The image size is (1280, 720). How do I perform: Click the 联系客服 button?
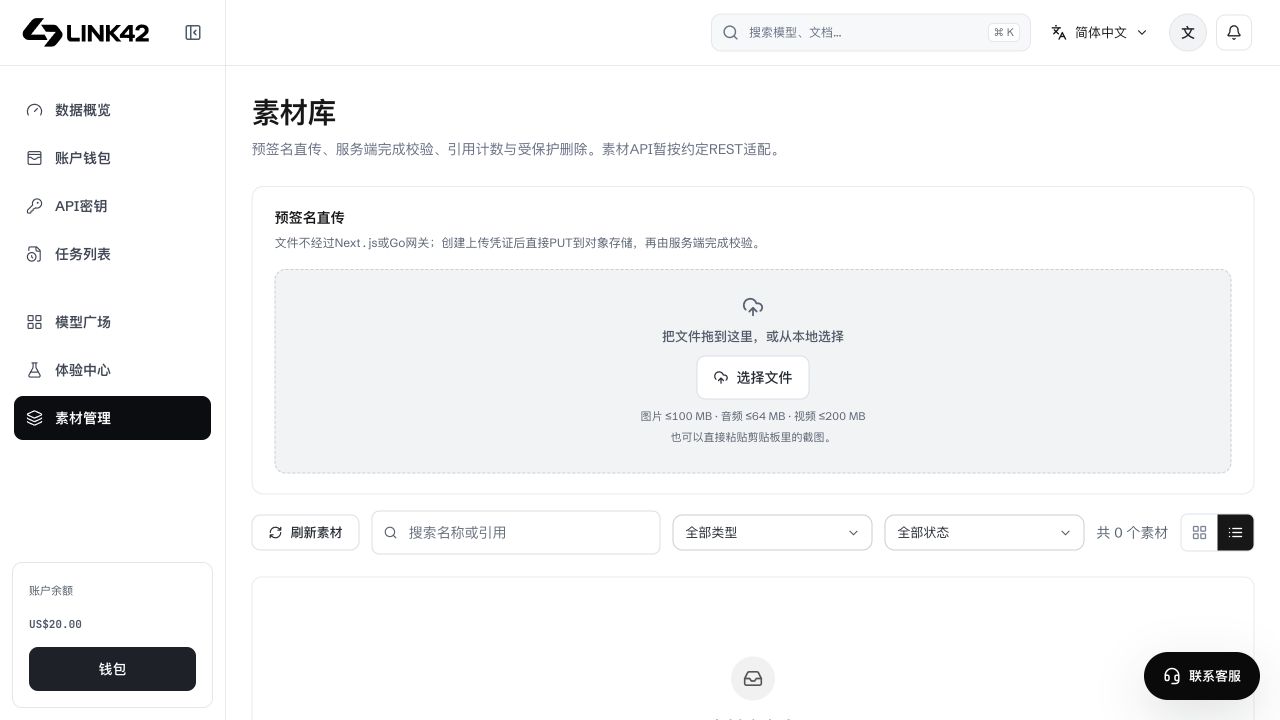tap(1202, 676)
